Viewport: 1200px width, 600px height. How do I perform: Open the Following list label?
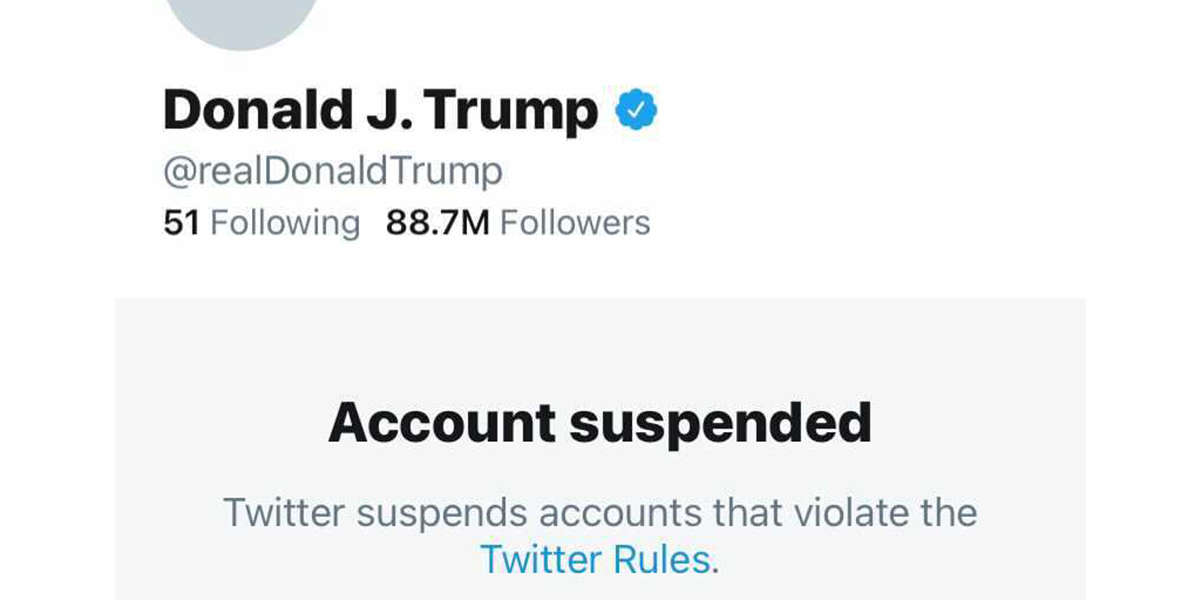pyautogui.click(x=285, y=223)
